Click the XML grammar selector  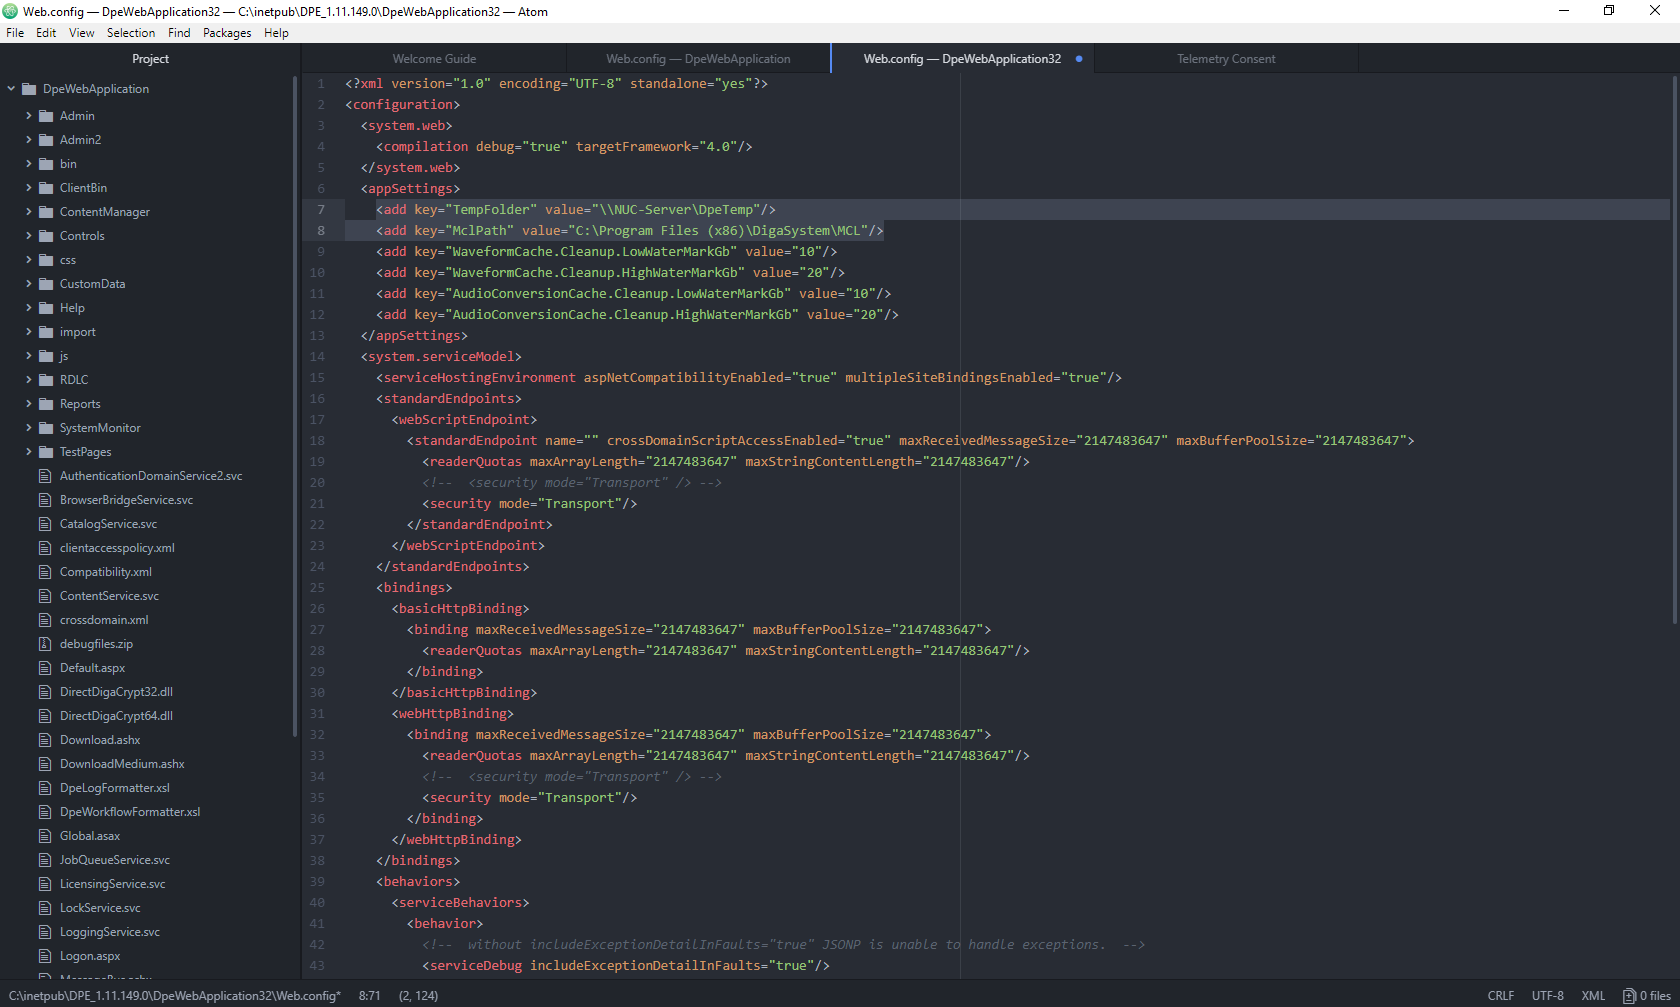pos(1593,996)
